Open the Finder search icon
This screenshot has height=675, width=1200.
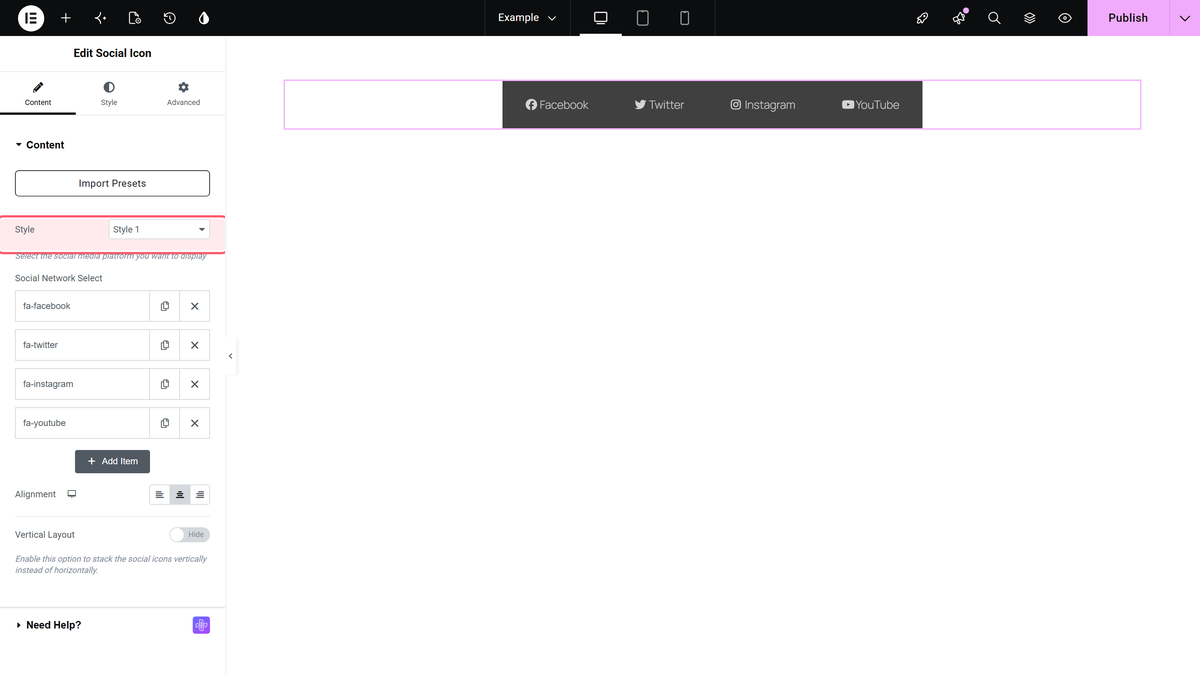coord(994,18)
